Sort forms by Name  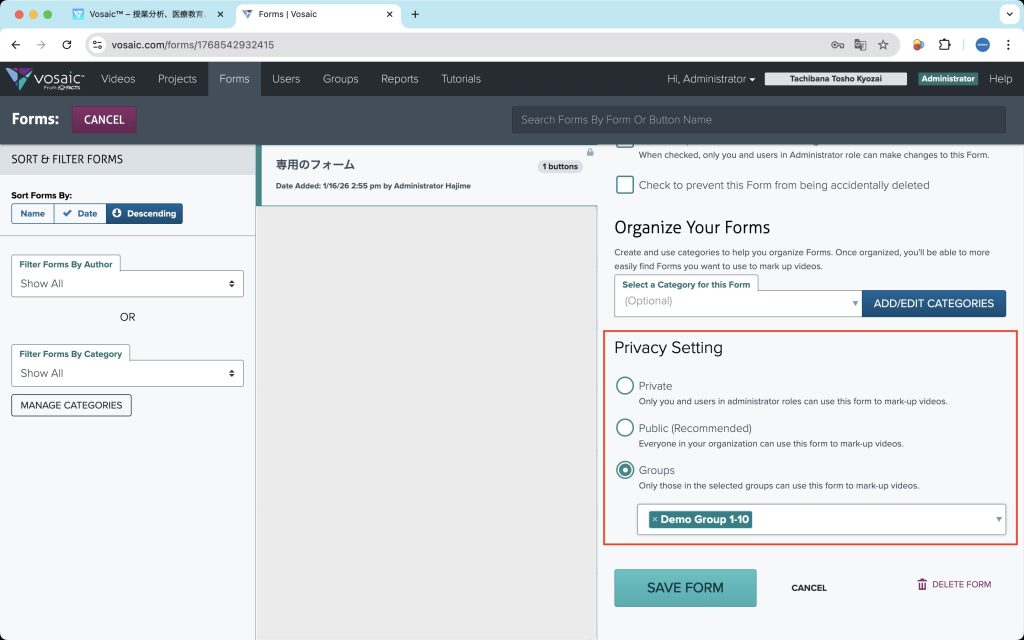click(x=33, y=213)
